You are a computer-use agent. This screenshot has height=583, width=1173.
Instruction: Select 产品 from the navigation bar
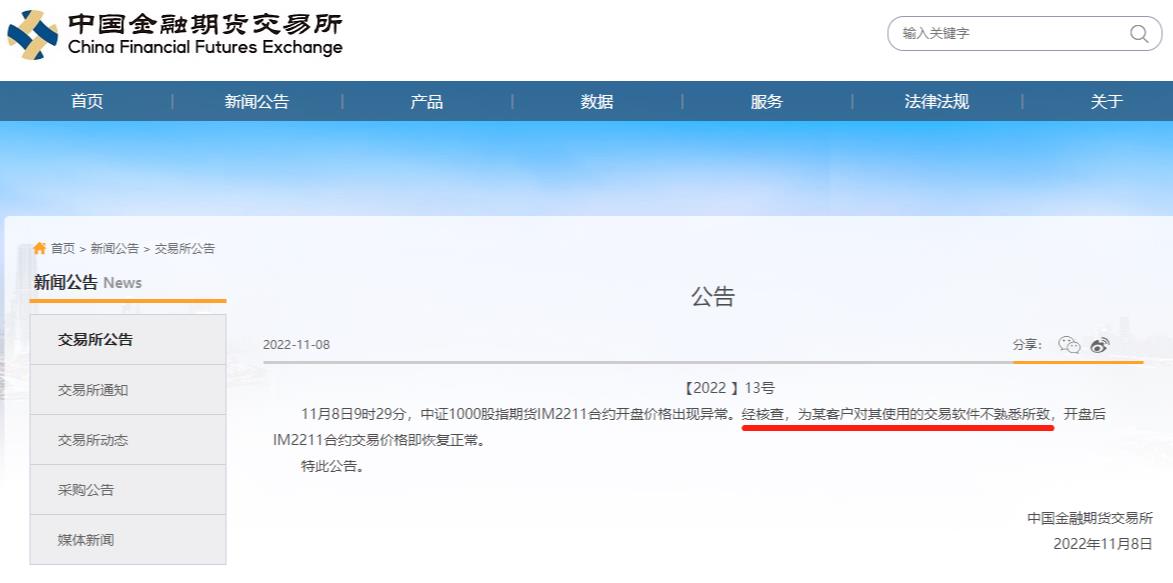(427, 101)
